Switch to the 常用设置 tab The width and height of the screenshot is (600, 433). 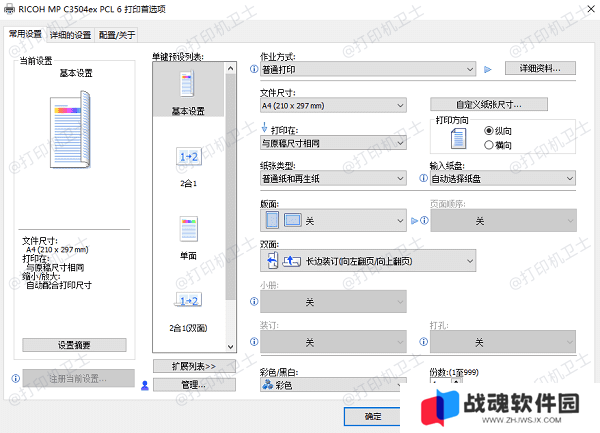pos(25,34)
